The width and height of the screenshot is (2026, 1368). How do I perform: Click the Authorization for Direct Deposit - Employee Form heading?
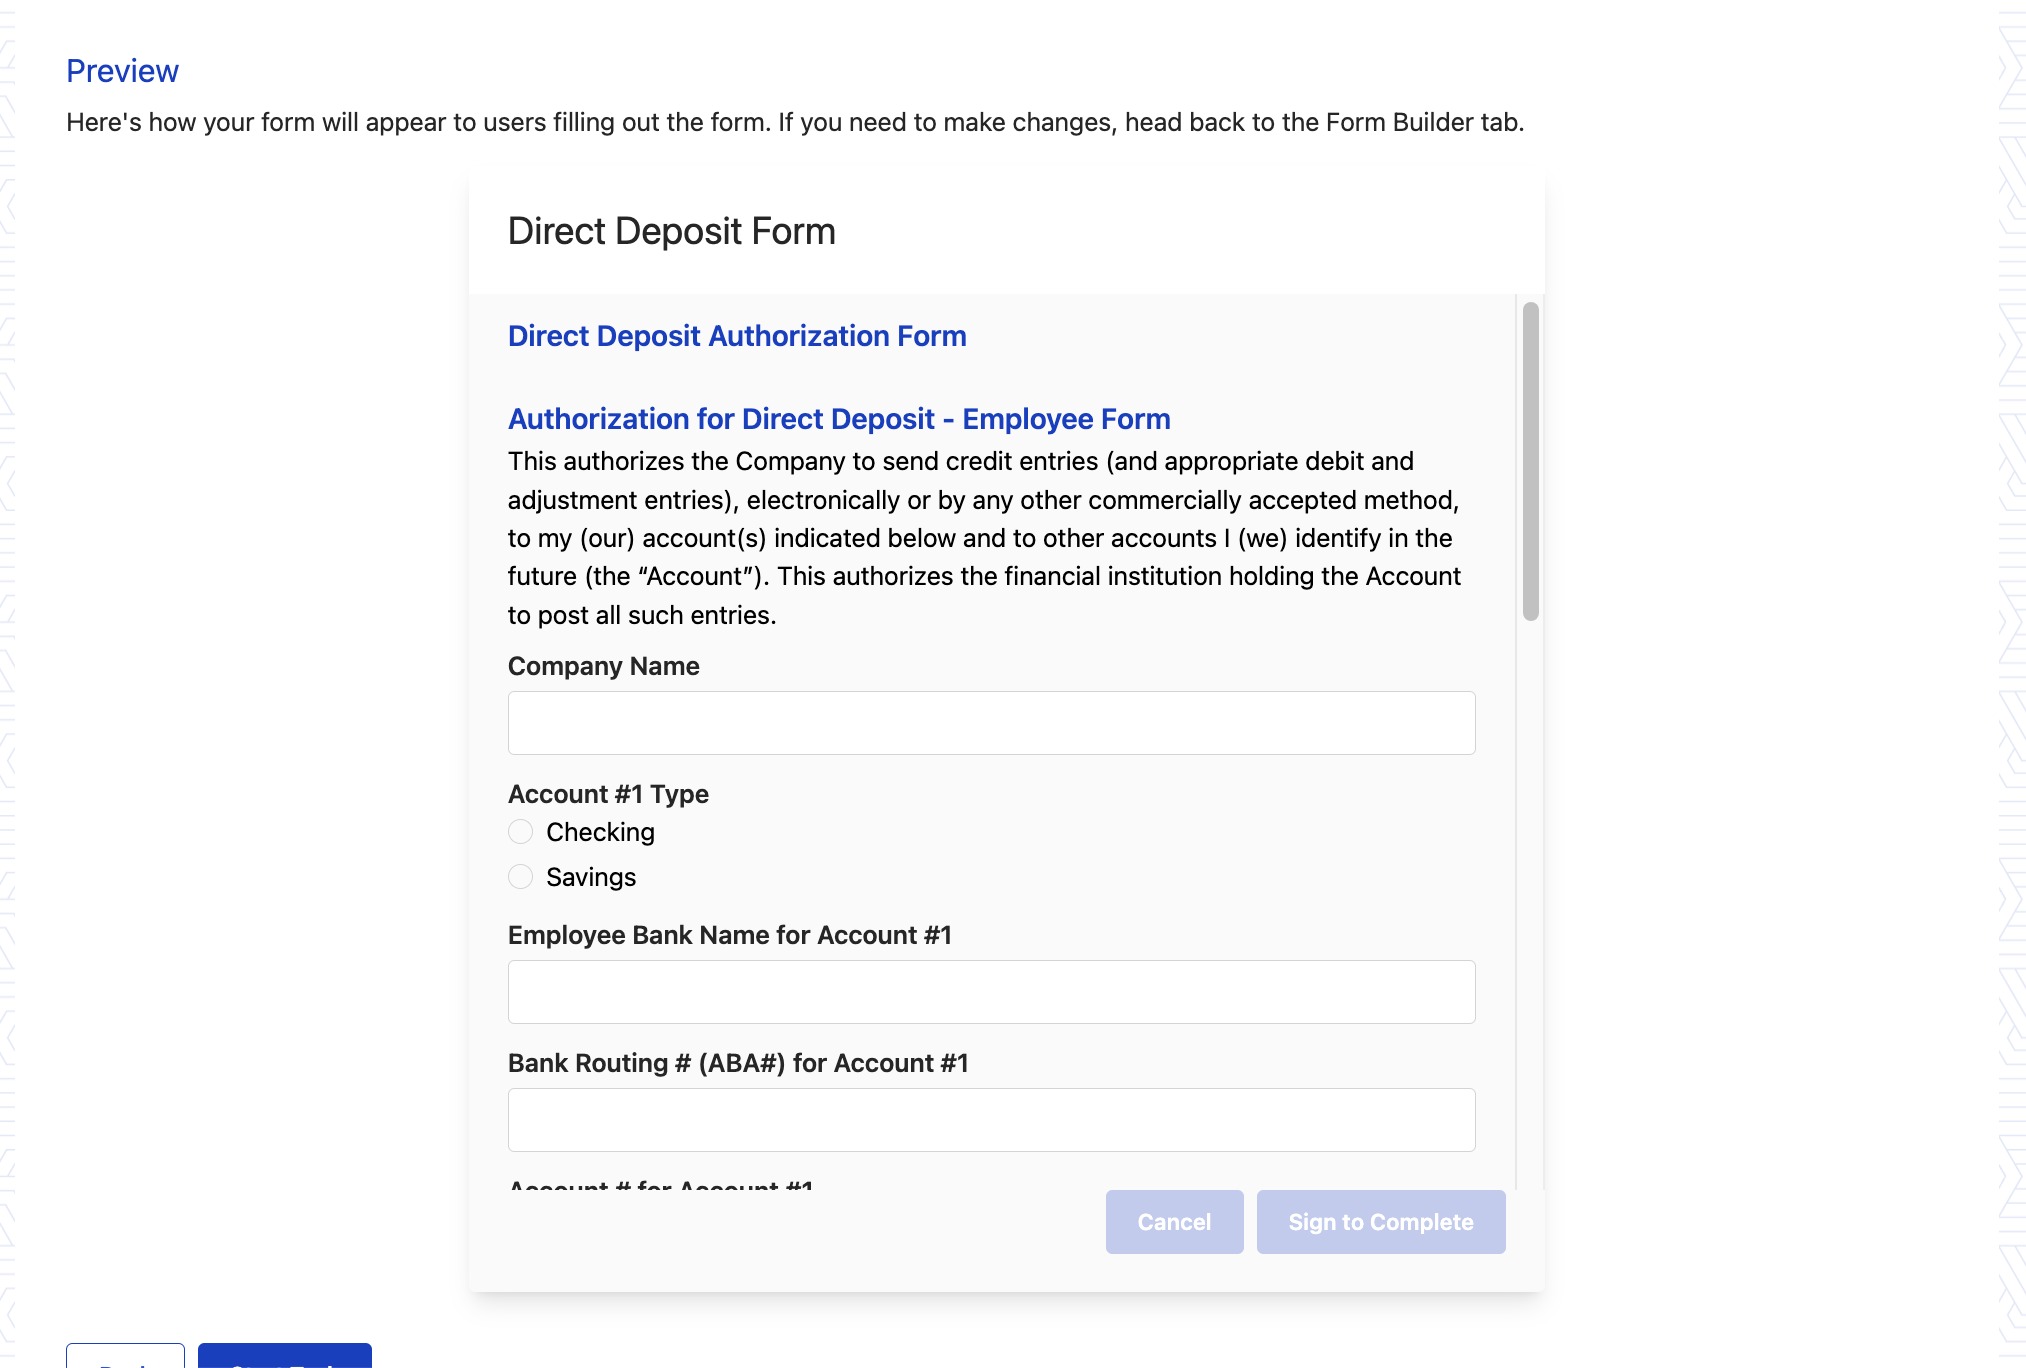coord(839,419)
